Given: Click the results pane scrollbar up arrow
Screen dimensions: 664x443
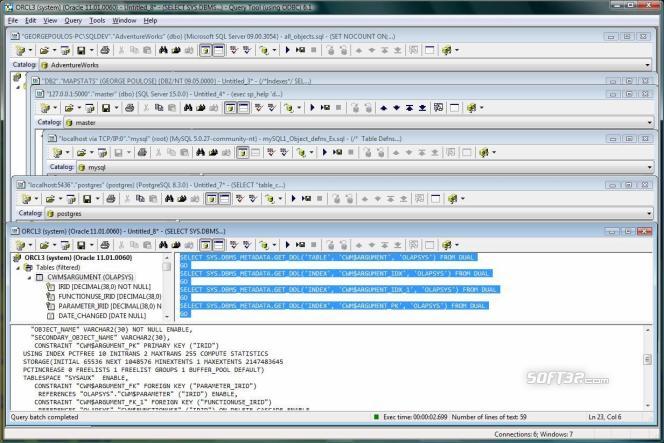Looking at the screenshot, I should coord(647,329).
